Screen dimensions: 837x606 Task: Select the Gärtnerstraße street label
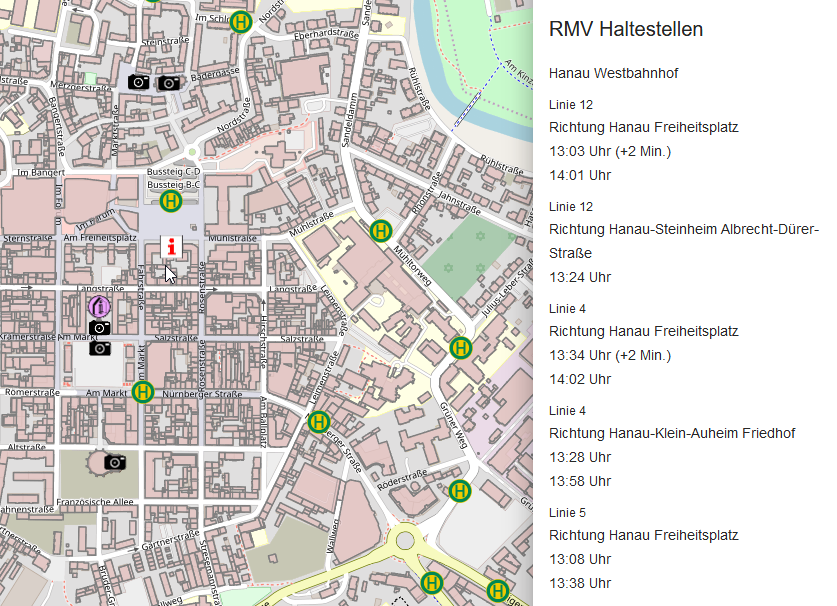click(170, 540)
